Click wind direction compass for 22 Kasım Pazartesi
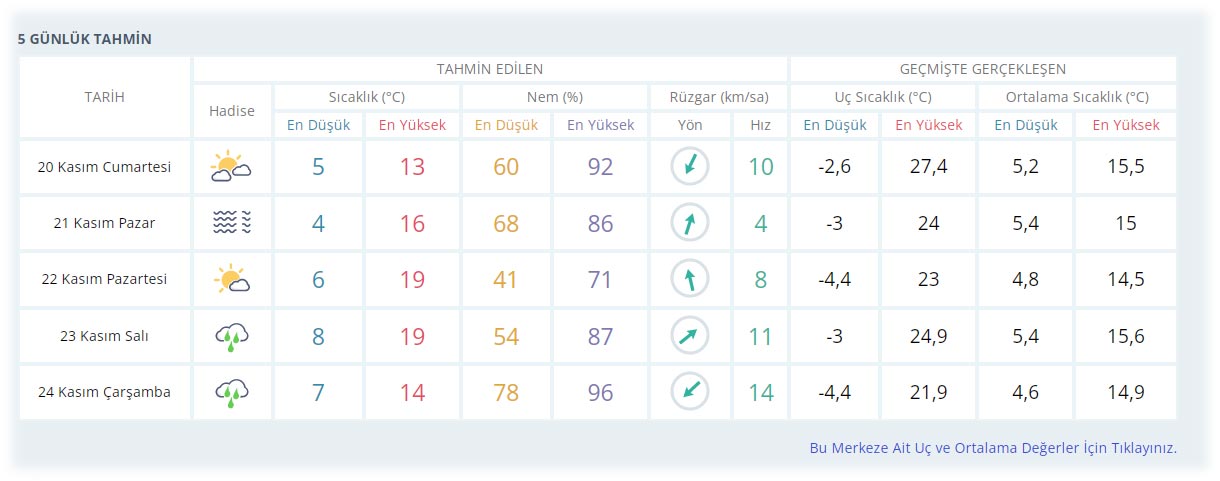The width and height of the screenshot is (1220, 481). tap(689, 279)
